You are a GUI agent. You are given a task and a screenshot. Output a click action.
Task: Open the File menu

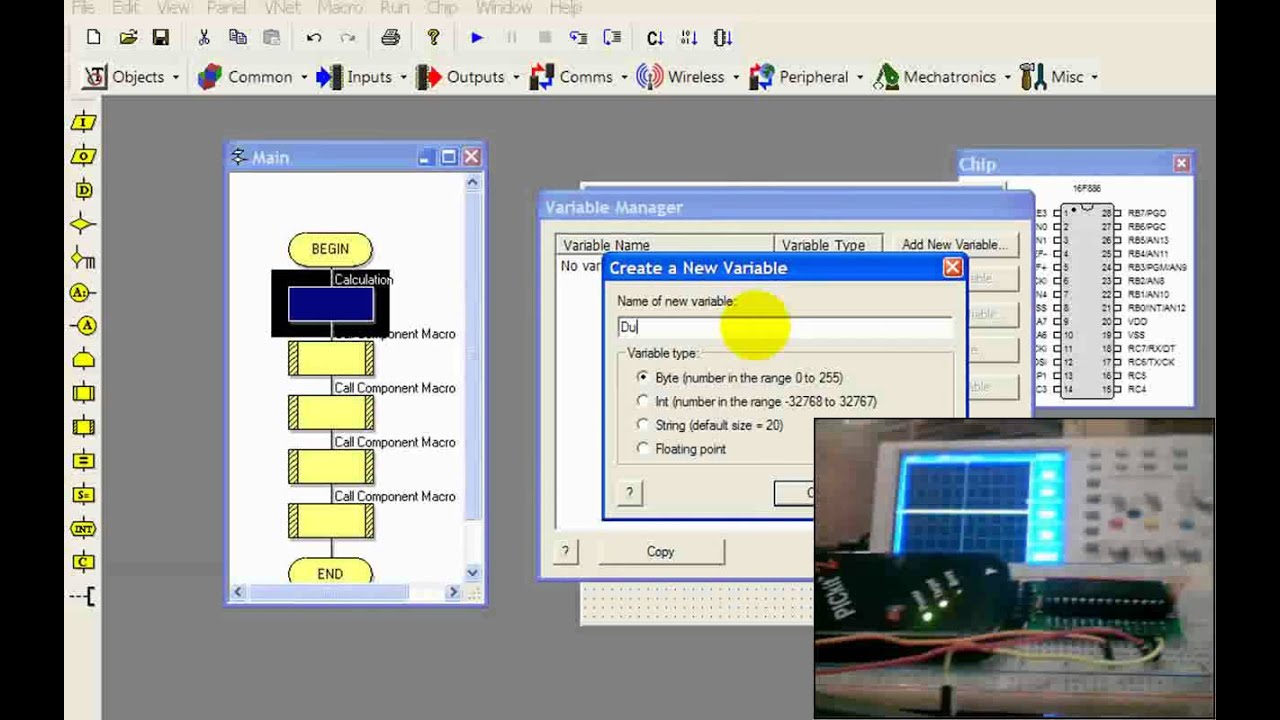tap(83, 8)
